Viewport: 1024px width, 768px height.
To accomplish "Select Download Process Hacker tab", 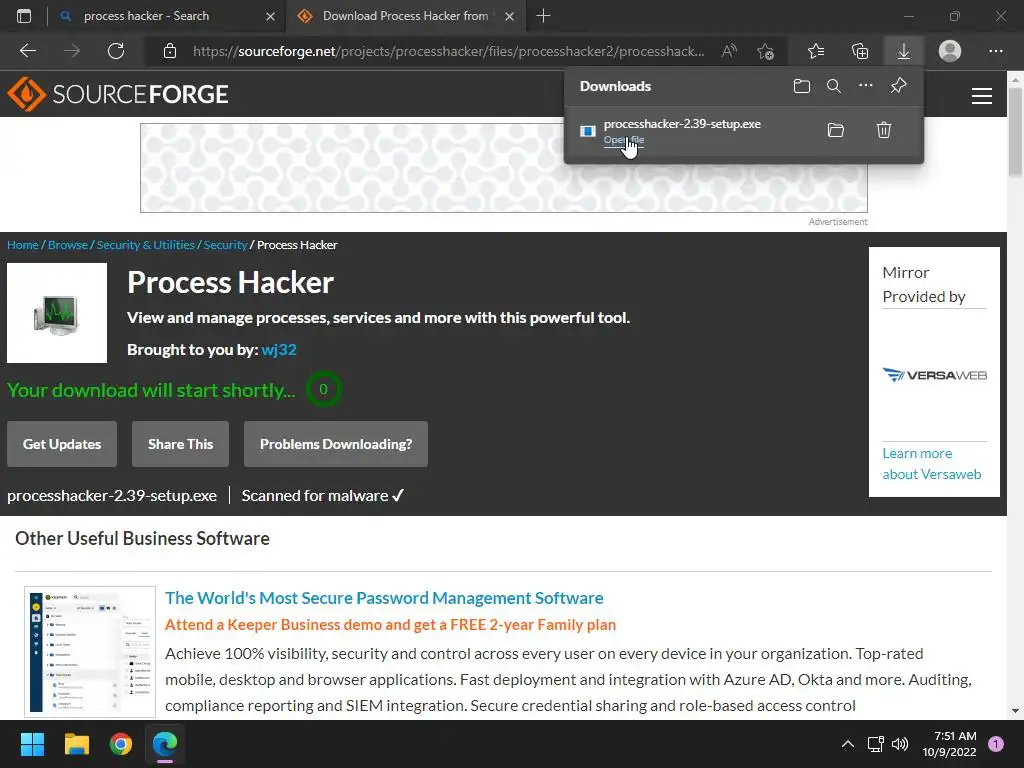I will click(x=405, y=16).
